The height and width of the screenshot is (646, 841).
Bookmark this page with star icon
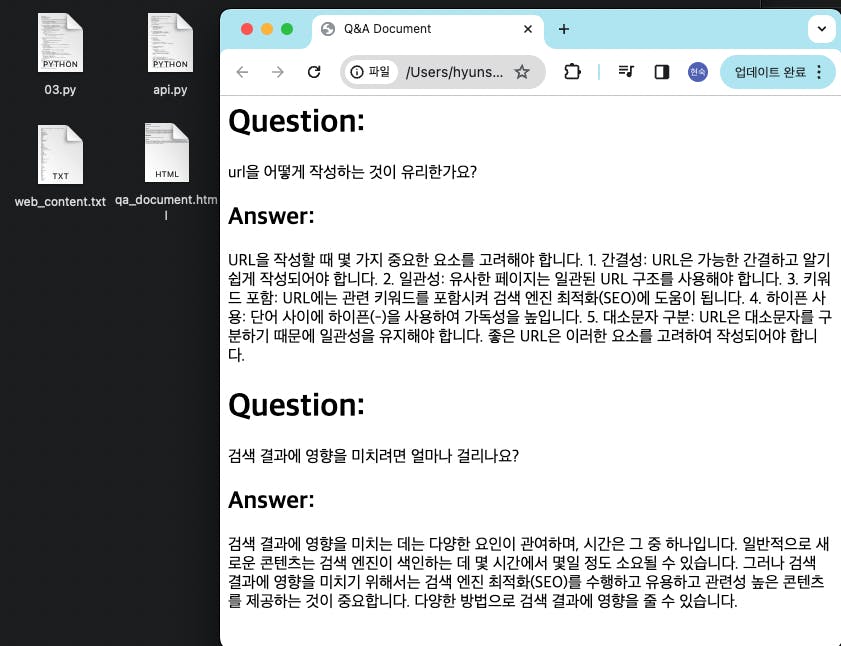[x=522, y=72]
